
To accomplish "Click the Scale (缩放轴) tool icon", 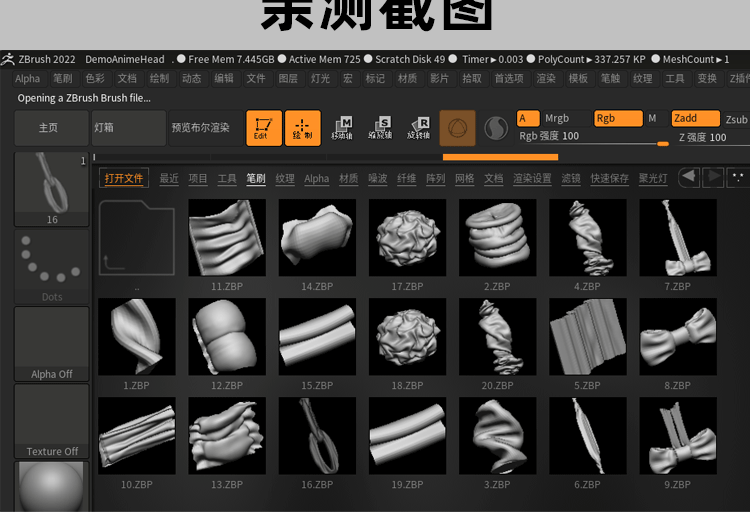I will pyautogui.click(x=380, y=128).
